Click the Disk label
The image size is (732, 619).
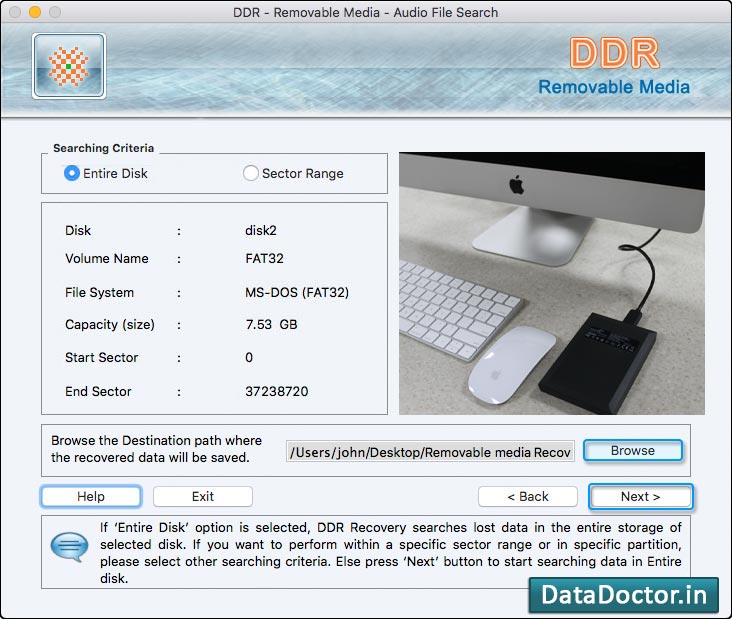click(78, 231)
